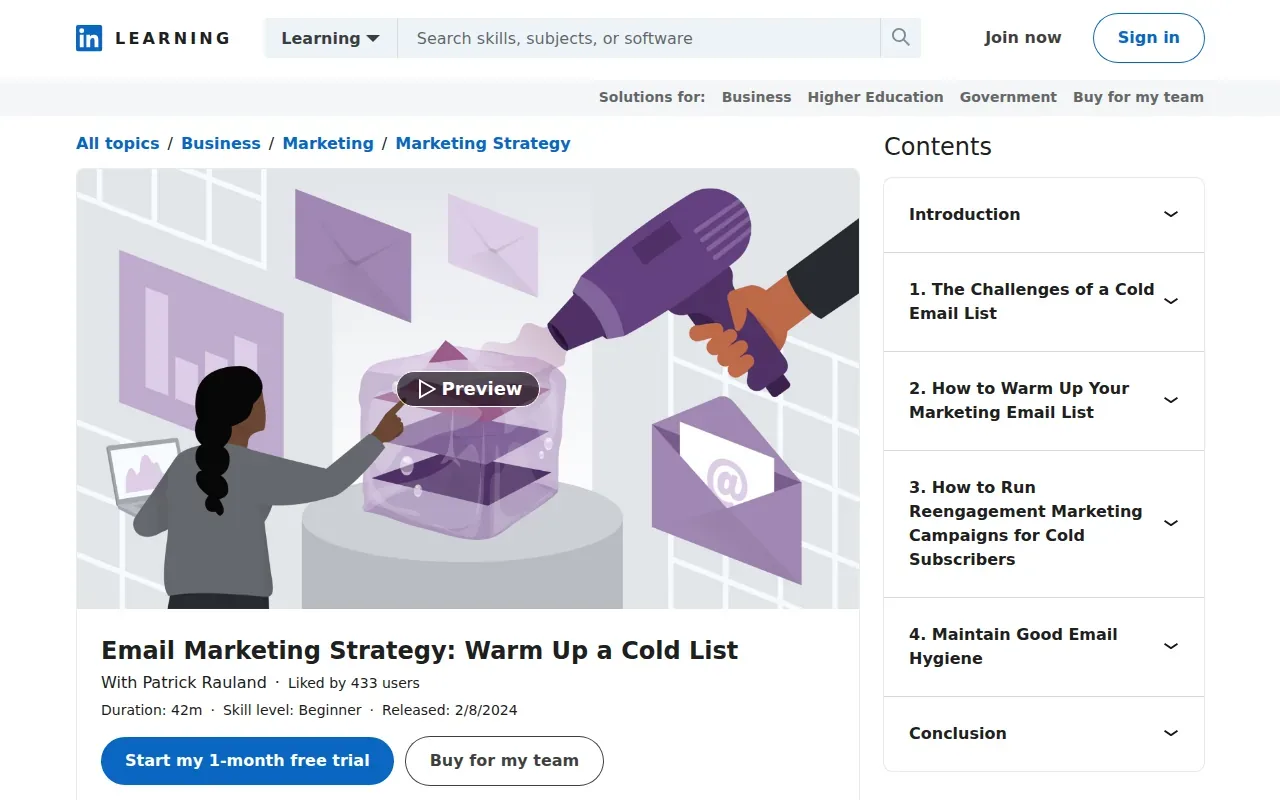Expand The Challenges of a Cold Email List
This screenshot has width=1280, height=800.
(1044, 302)
